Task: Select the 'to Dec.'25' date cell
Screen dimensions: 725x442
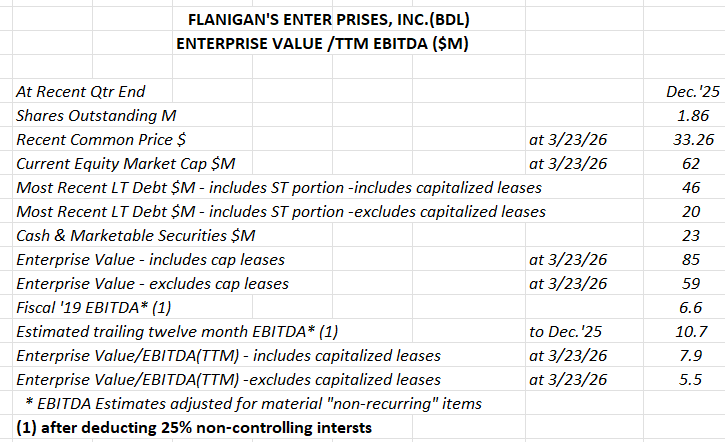Action: [x=565, y=332]
